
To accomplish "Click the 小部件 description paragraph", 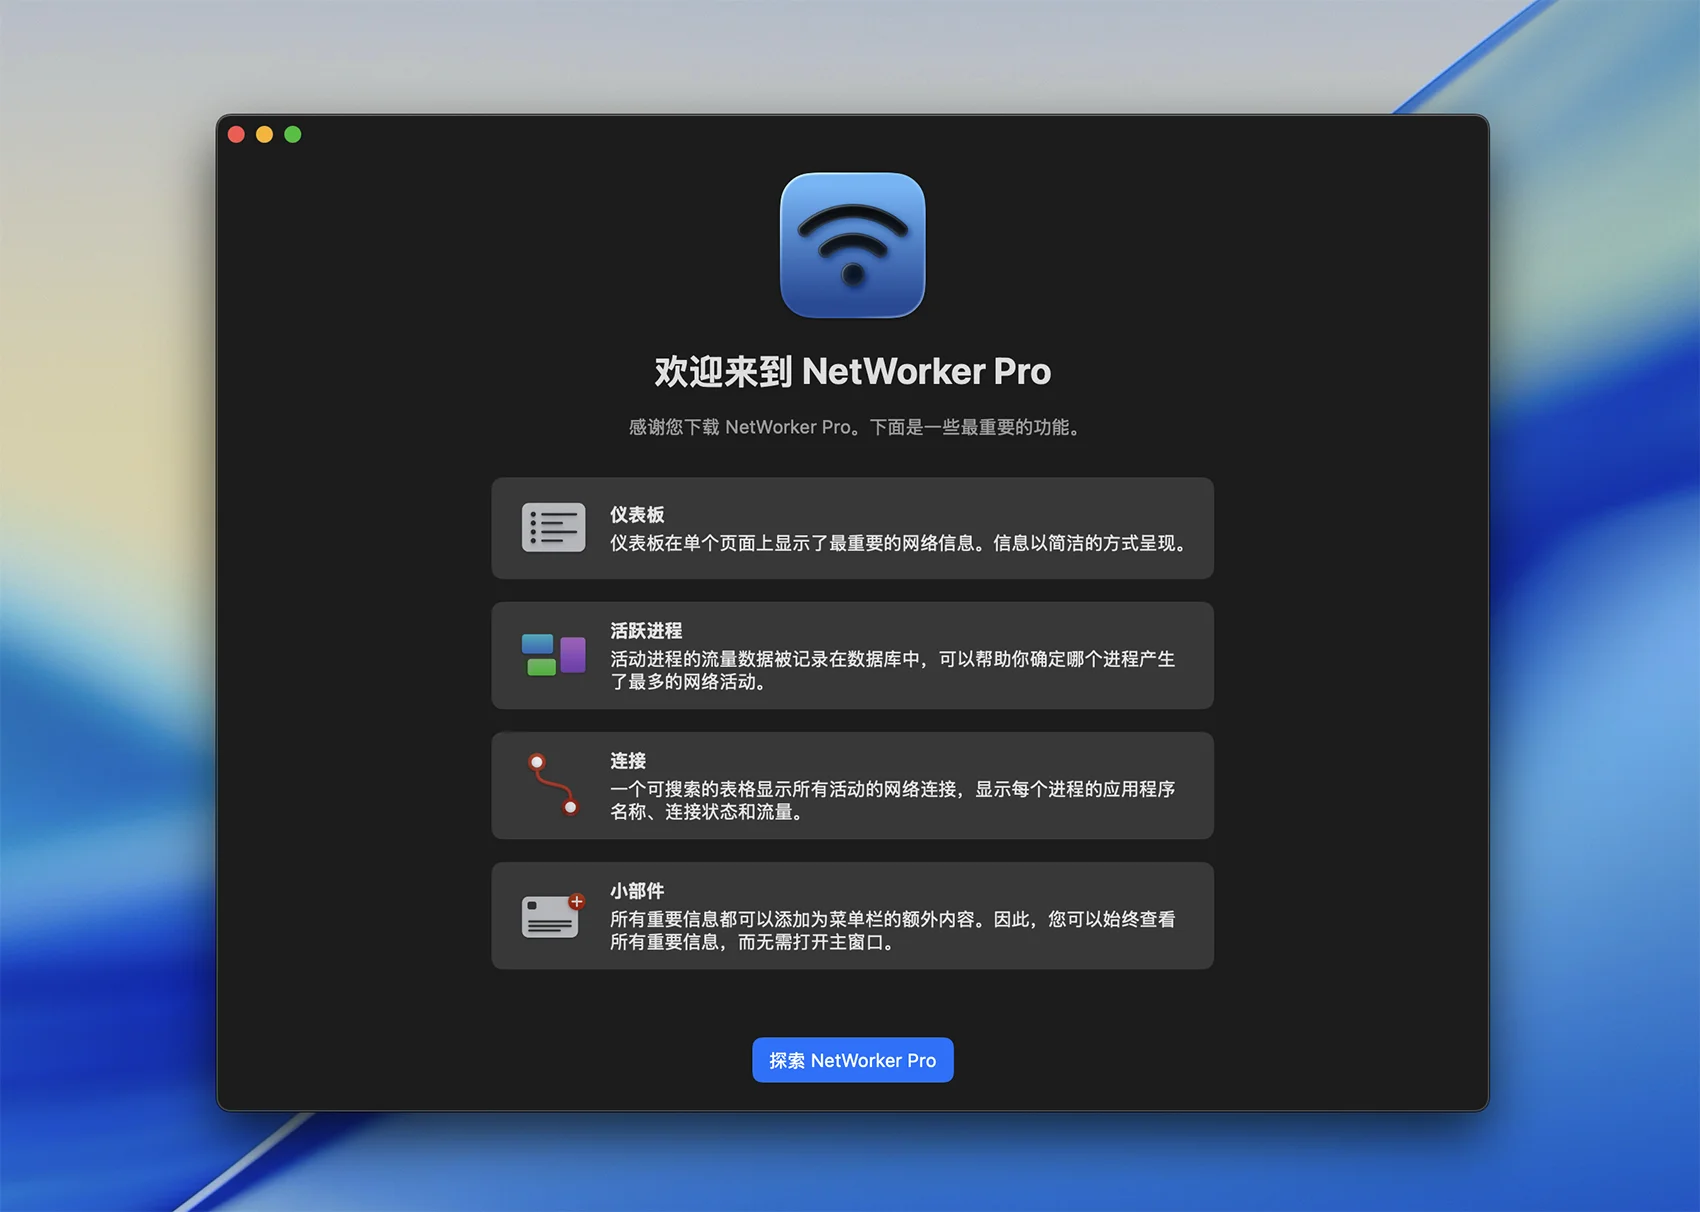I will [x=892, y=930].
